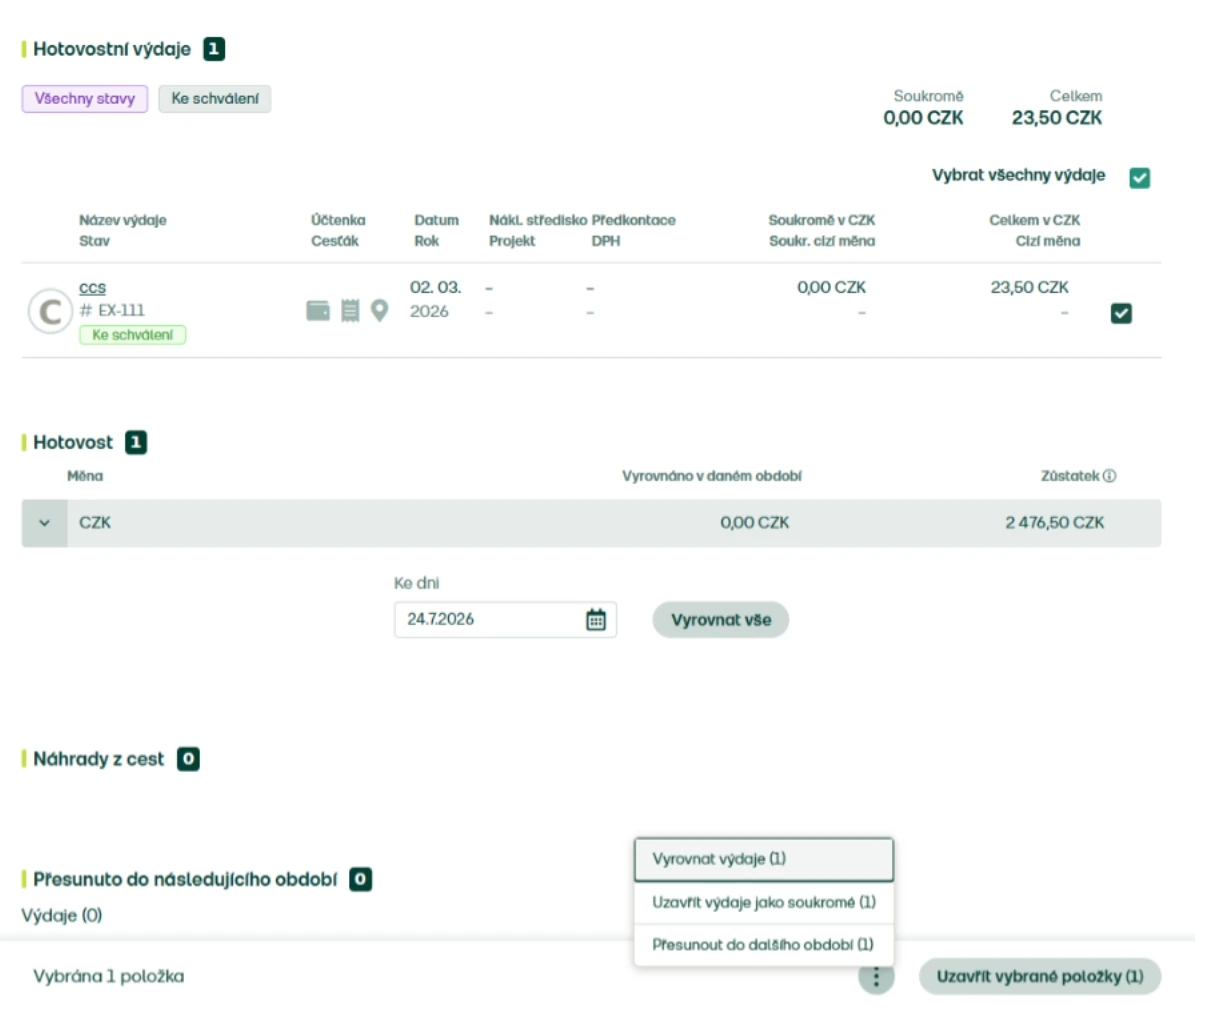The width and height of the screenshot is (1218, 1036).
Task: Click 'Uzavřít vybrané položky (1)' button
Action: coord(1040,977)
